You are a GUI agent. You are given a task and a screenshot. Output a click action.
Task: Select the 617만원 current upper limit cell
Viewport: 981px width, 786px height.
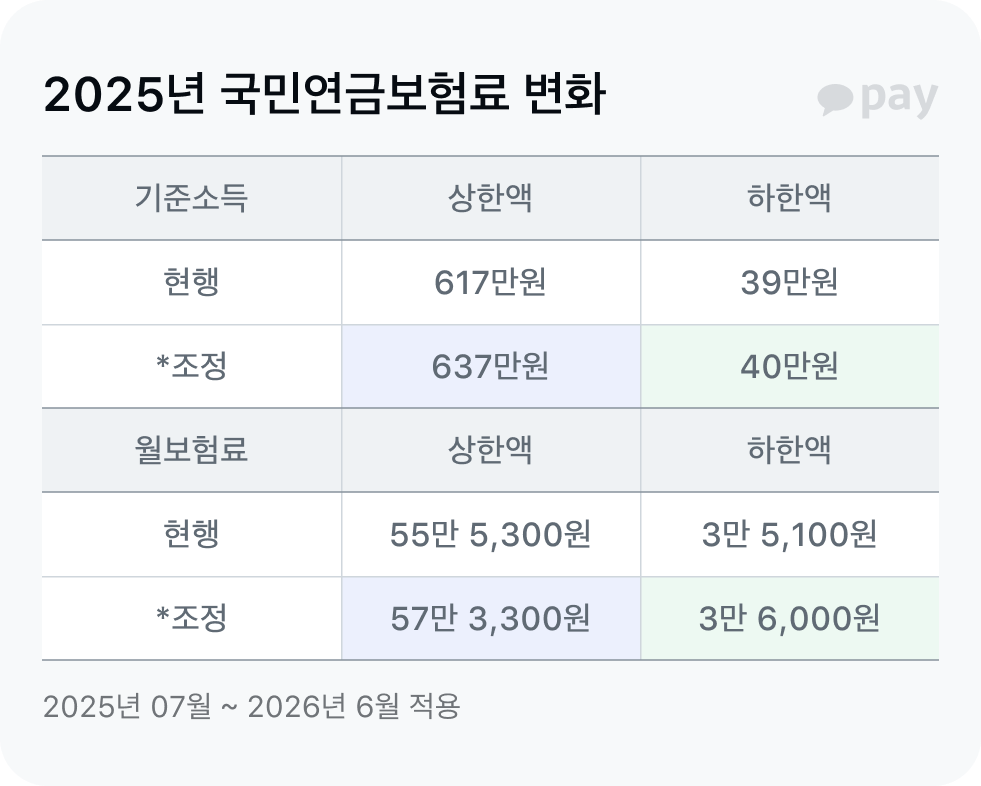490,283
